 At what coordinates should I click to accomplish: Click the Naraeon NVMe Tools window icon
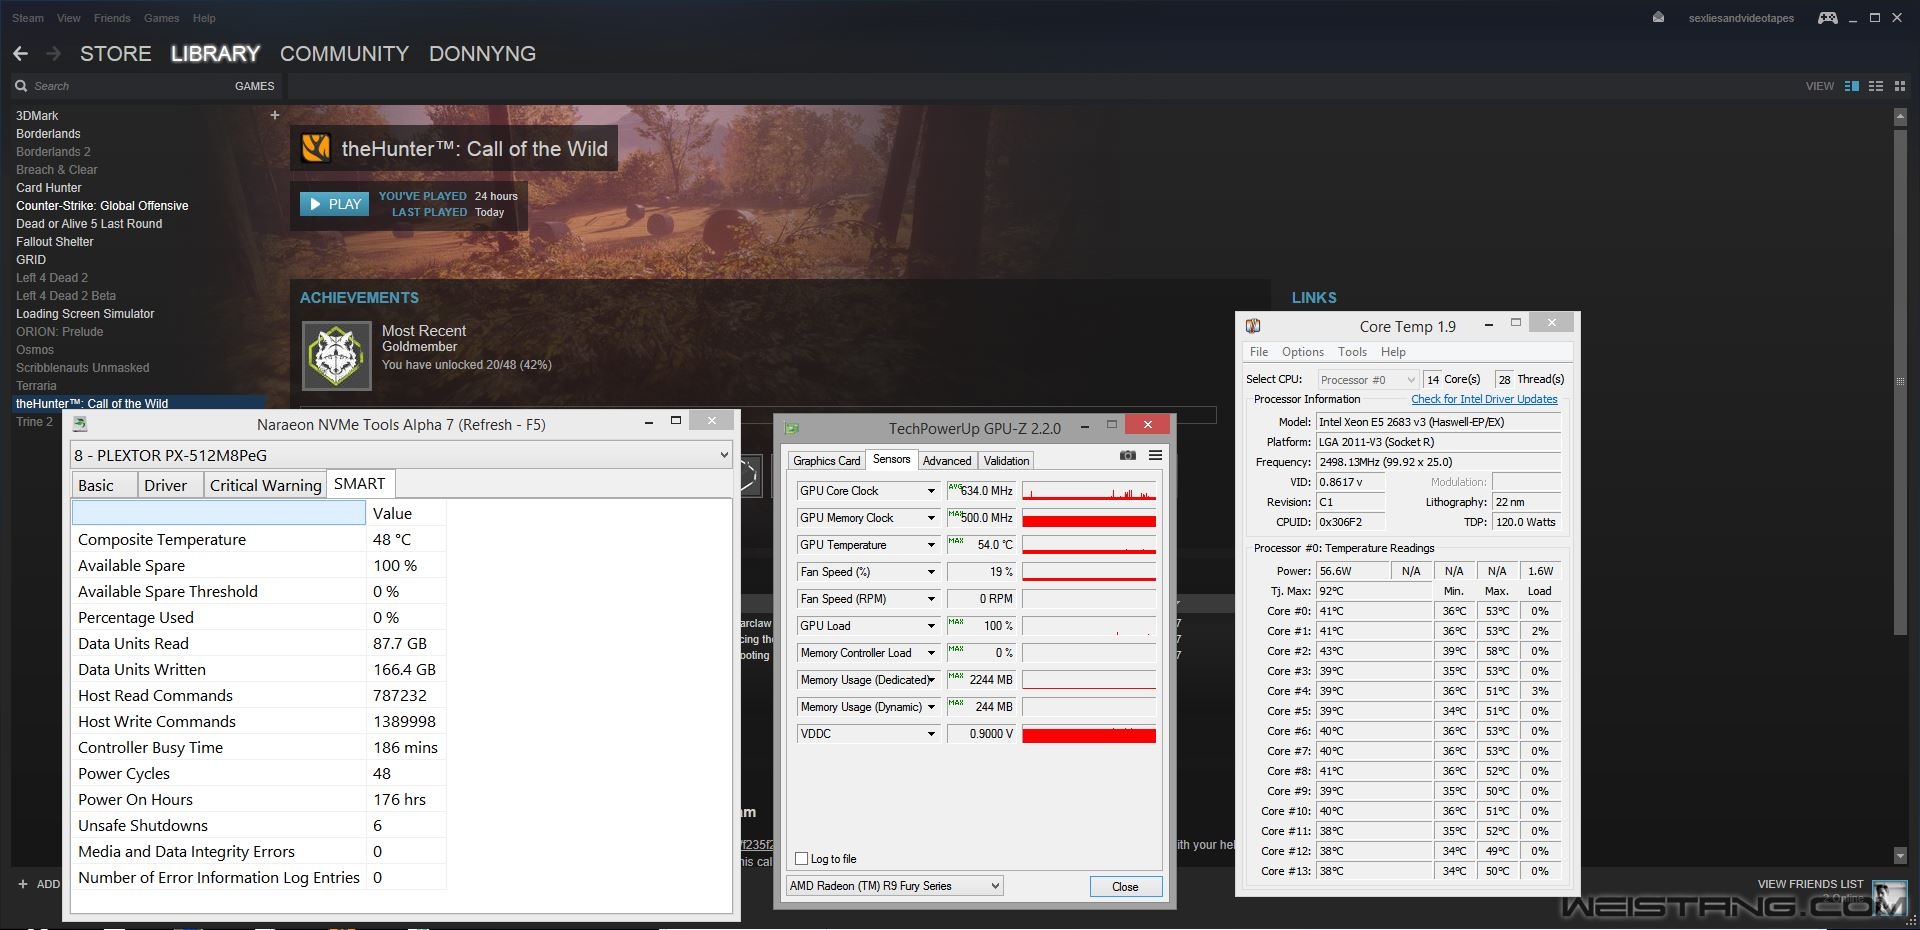pos(80,424)
